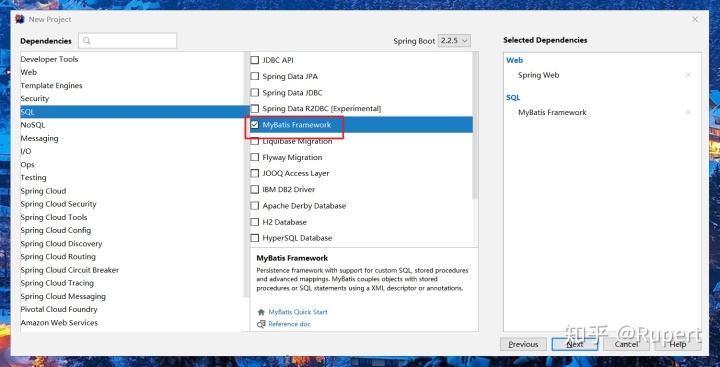
Task: Select Amazon Web Services category
Action: point(59,323)
